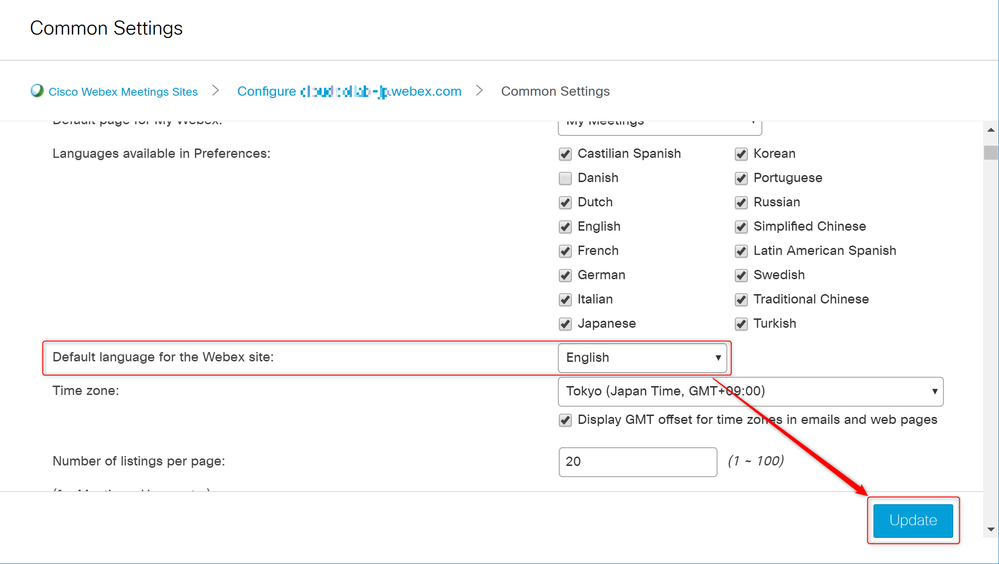Click the '(1 ~ 100)' range hint
This screenshot has height=564, width=999.
coord(756,461)
